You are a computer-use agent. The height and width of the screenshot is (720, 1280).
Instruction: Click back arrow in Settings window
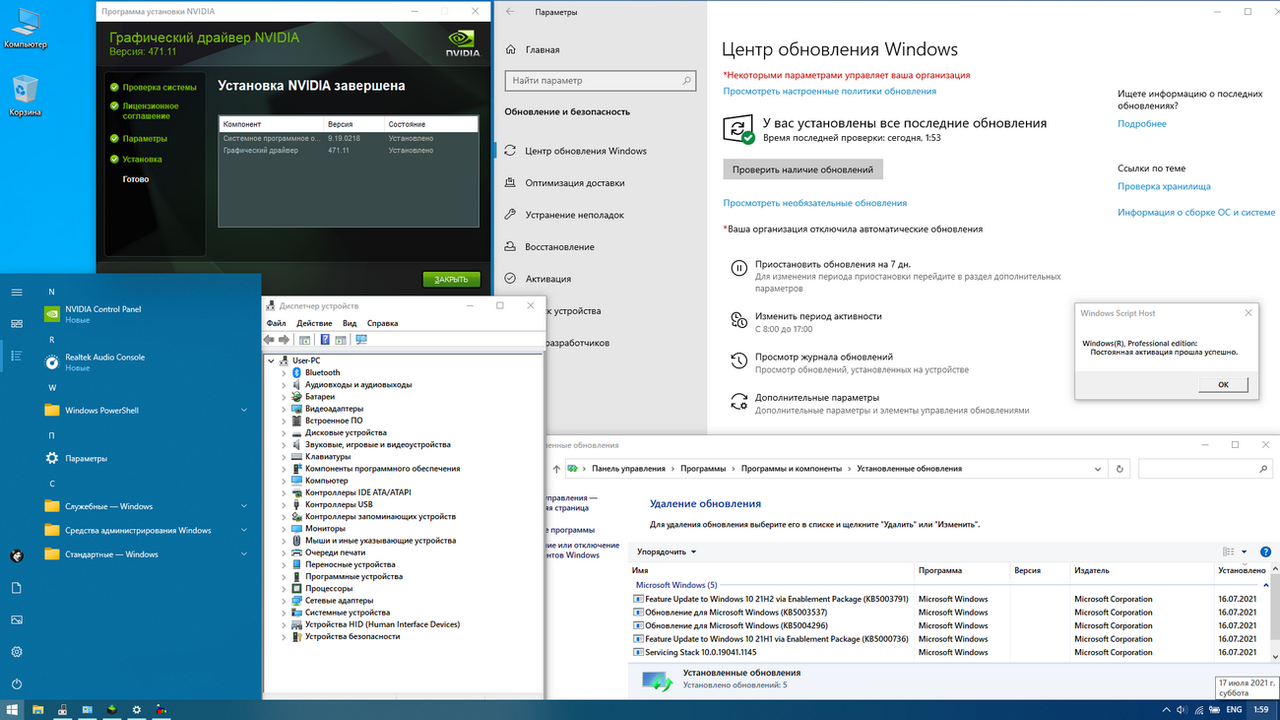(510, 13)
